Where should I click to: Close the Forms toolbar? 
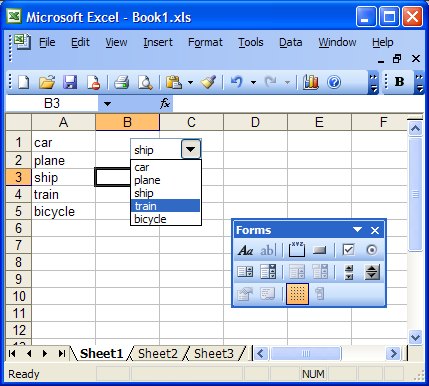[x=375, y=230]
